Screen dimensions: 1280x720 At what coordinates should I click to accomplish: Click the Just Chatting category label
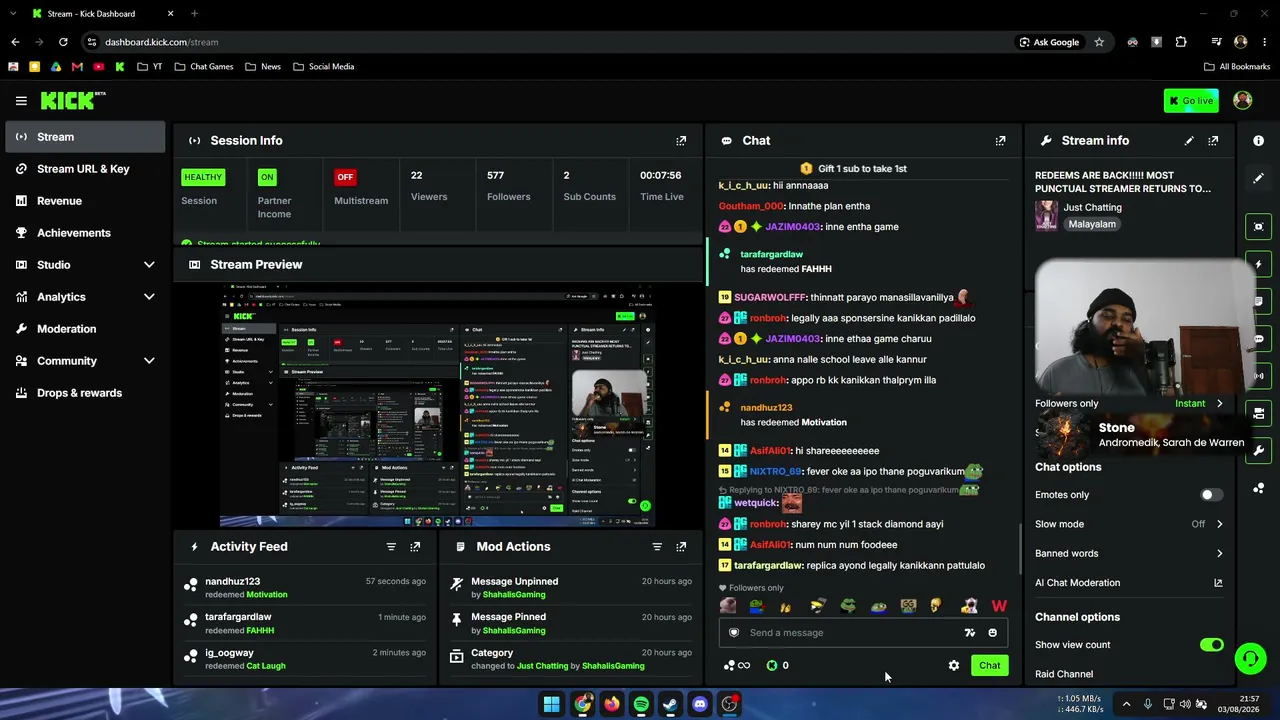point(1092,208)
